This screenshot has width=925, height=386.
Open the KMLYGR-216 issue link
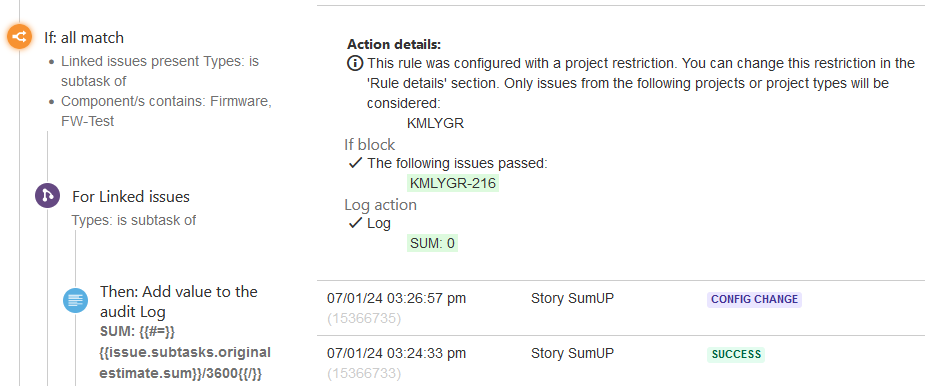pos(453,184)
